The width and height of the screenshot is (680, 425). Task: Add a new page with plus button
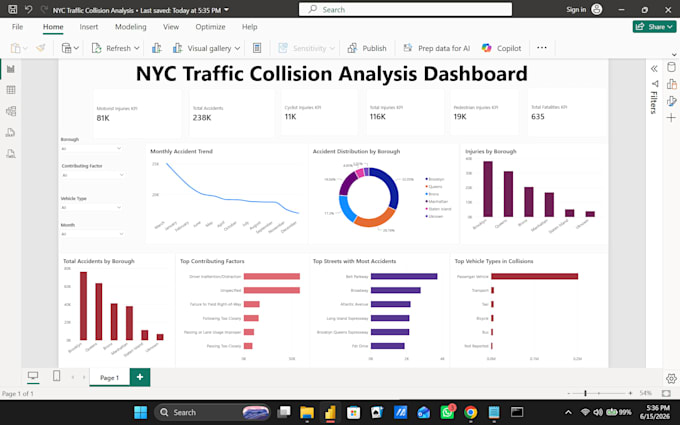pyautogui.click(x=140, y=377)
